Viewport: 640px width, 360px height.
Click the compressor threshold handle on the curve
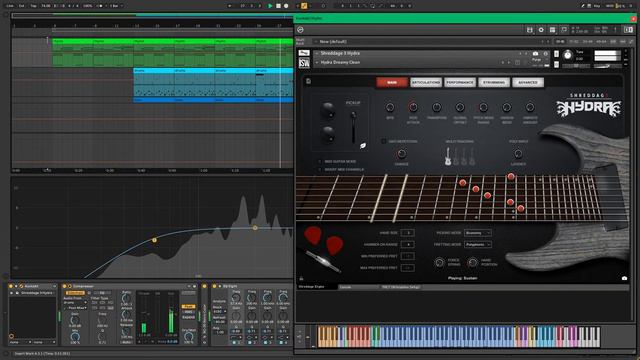pos(154,240)
